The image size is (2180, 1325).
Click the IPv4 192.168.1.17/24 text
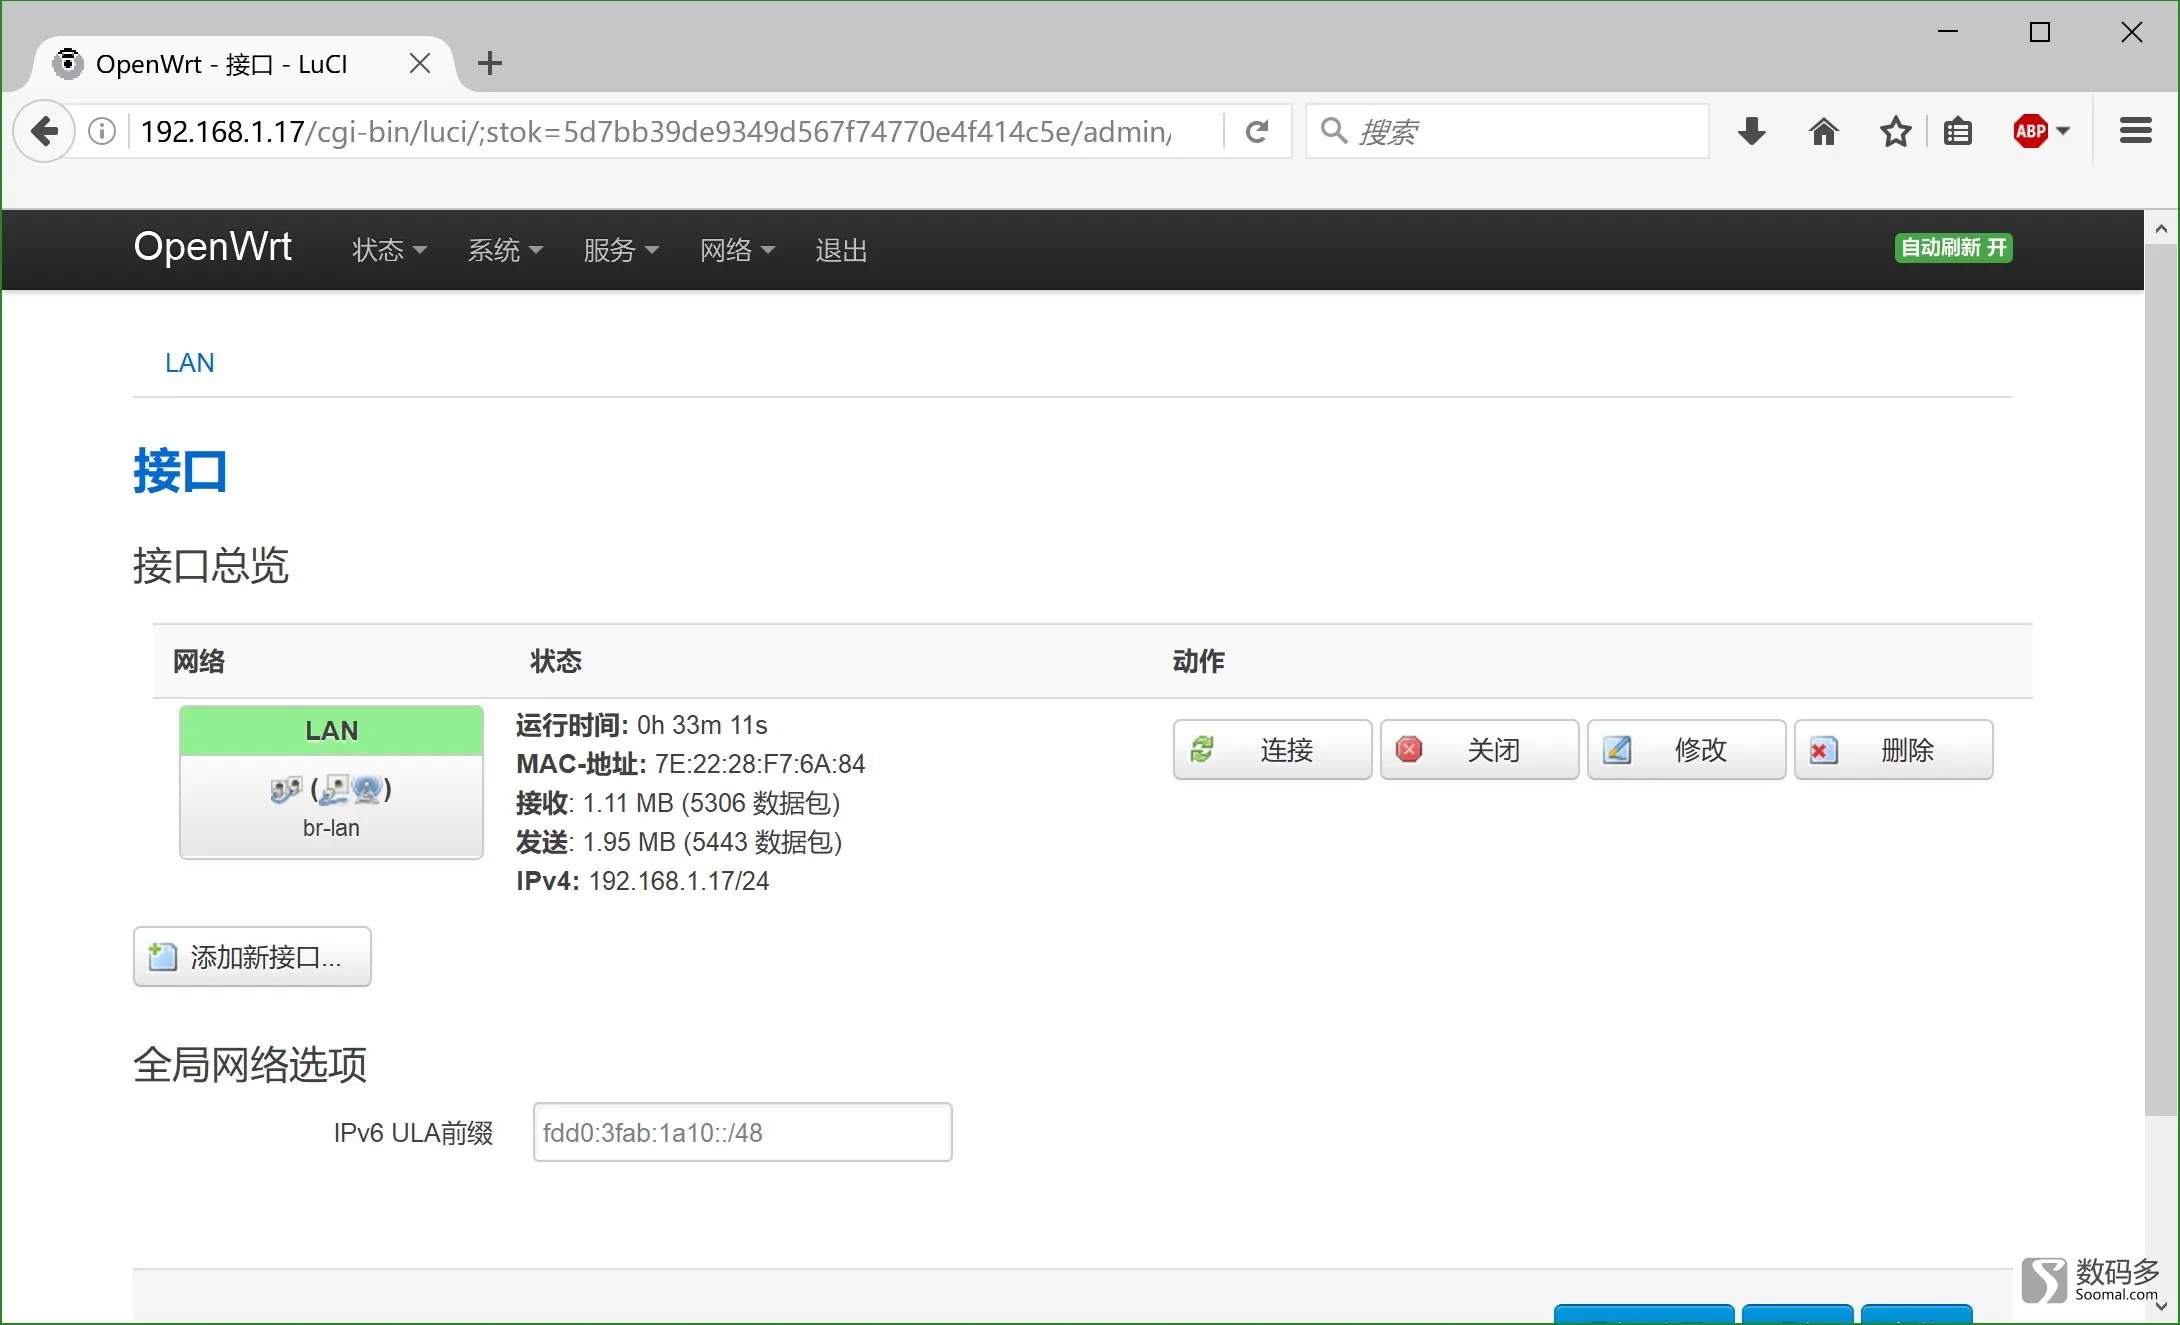(642, 881)
